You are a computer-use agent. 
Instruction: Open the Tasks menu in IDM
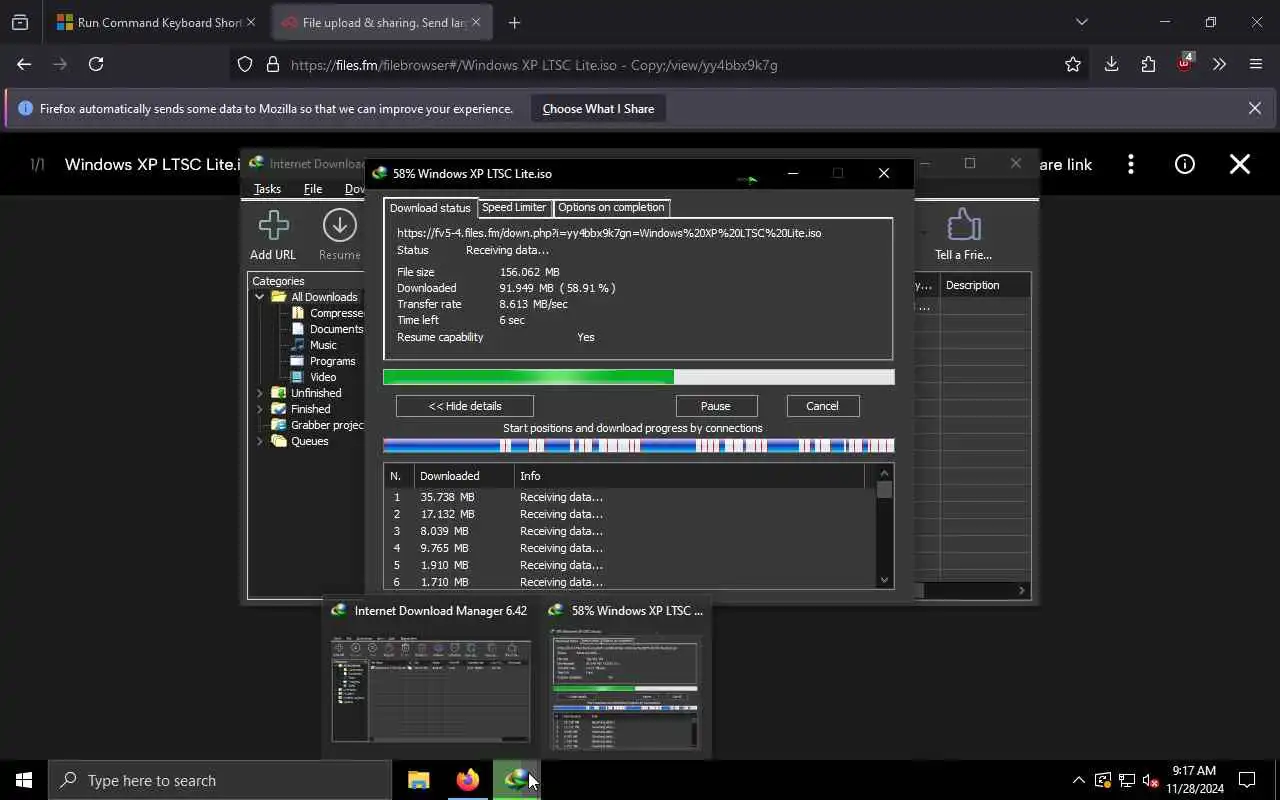(267, 189)
